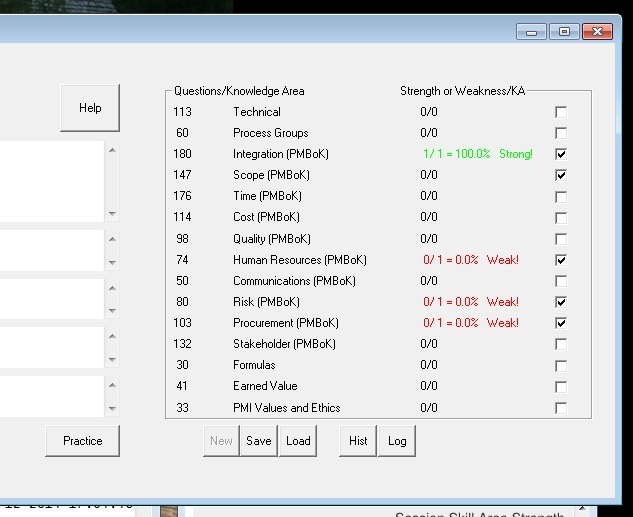
Task: Click the 'Process Groups' label
Action: [270, 133]
